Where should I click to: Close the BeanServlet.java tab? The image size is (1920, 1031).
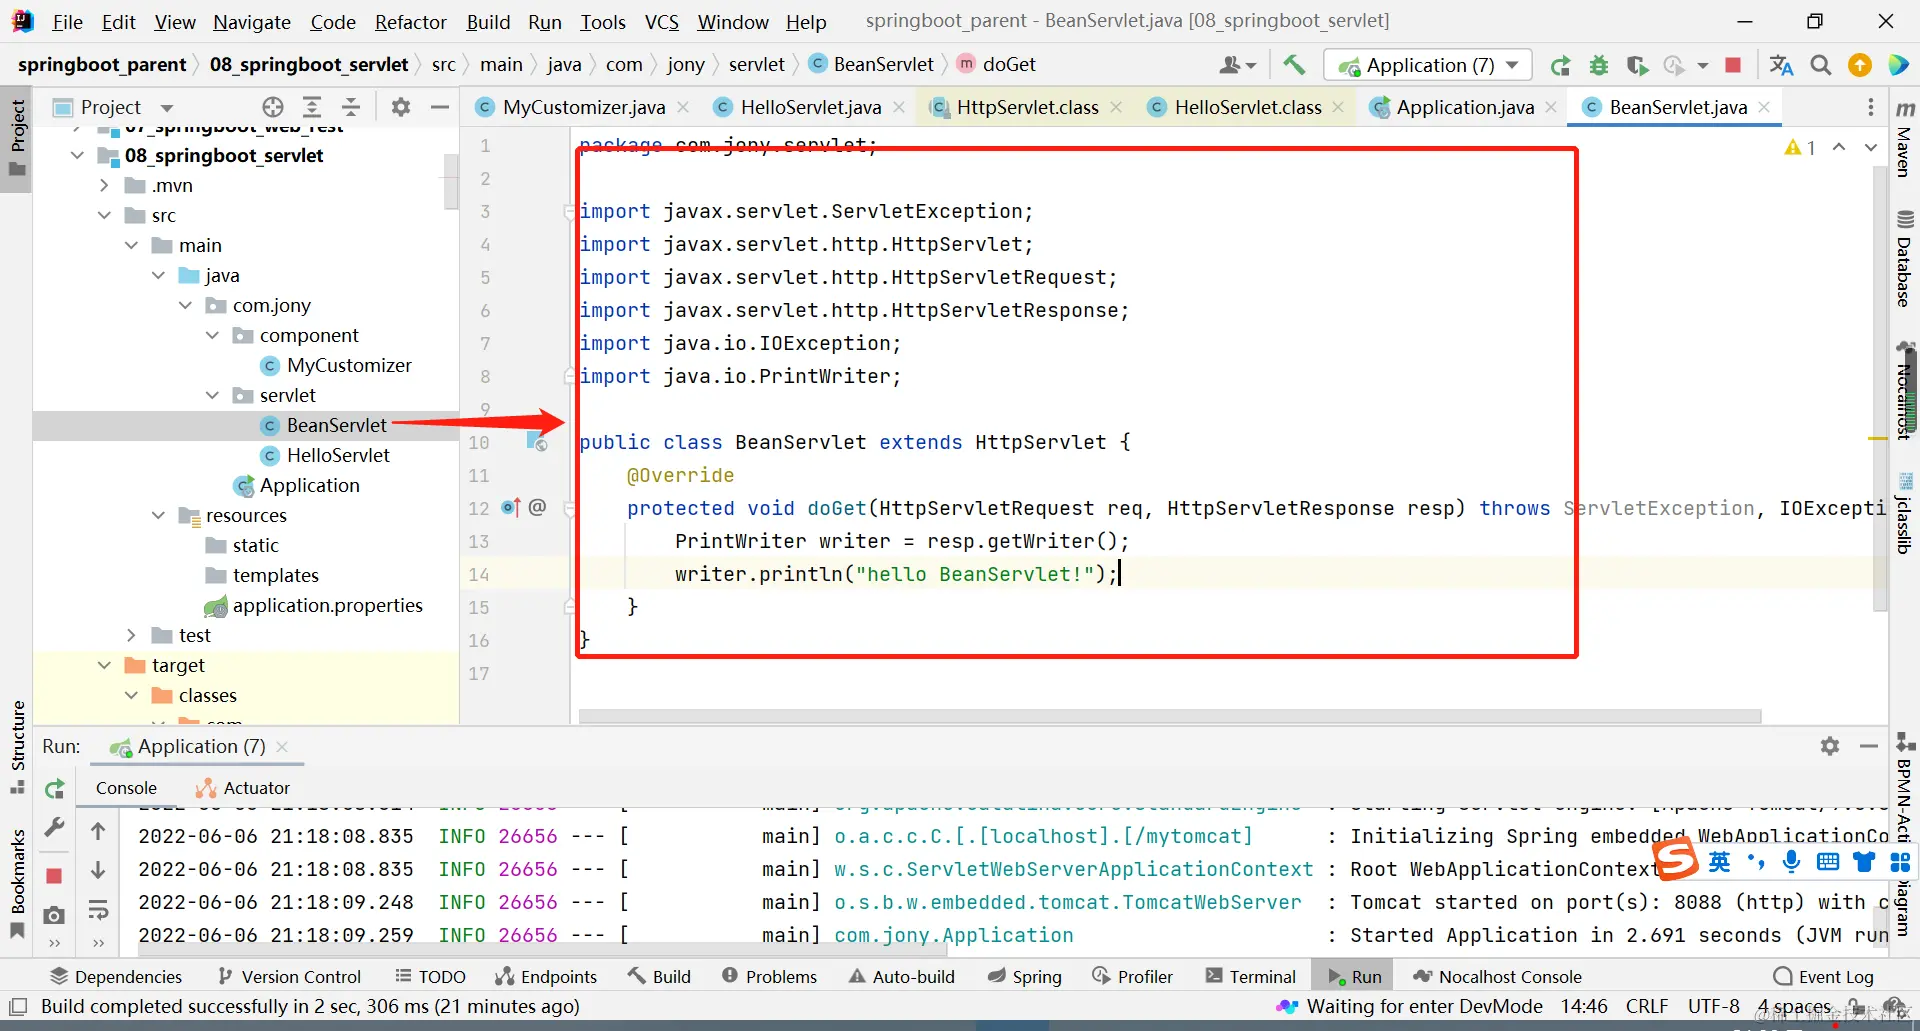click(1764, 107)
